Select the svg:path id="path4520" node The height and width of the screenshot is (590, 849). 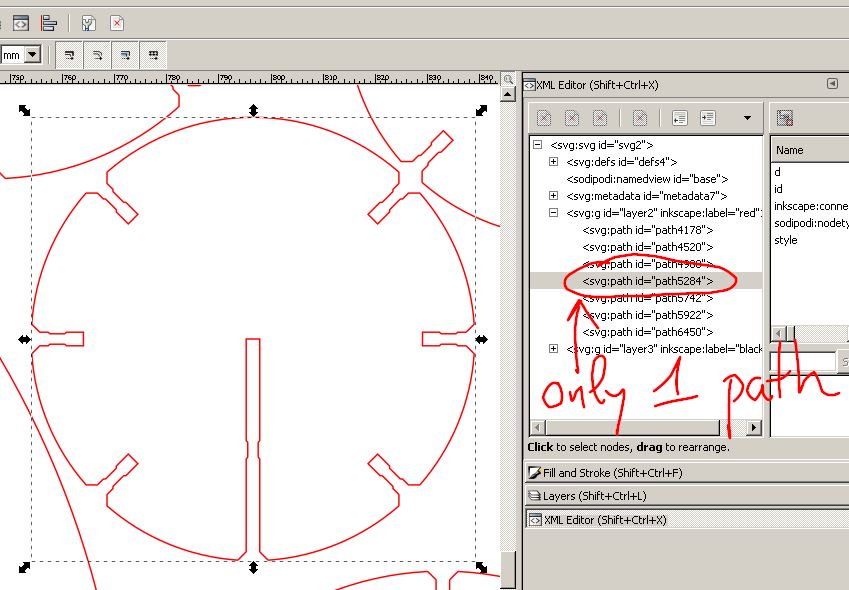coord(648,247)
